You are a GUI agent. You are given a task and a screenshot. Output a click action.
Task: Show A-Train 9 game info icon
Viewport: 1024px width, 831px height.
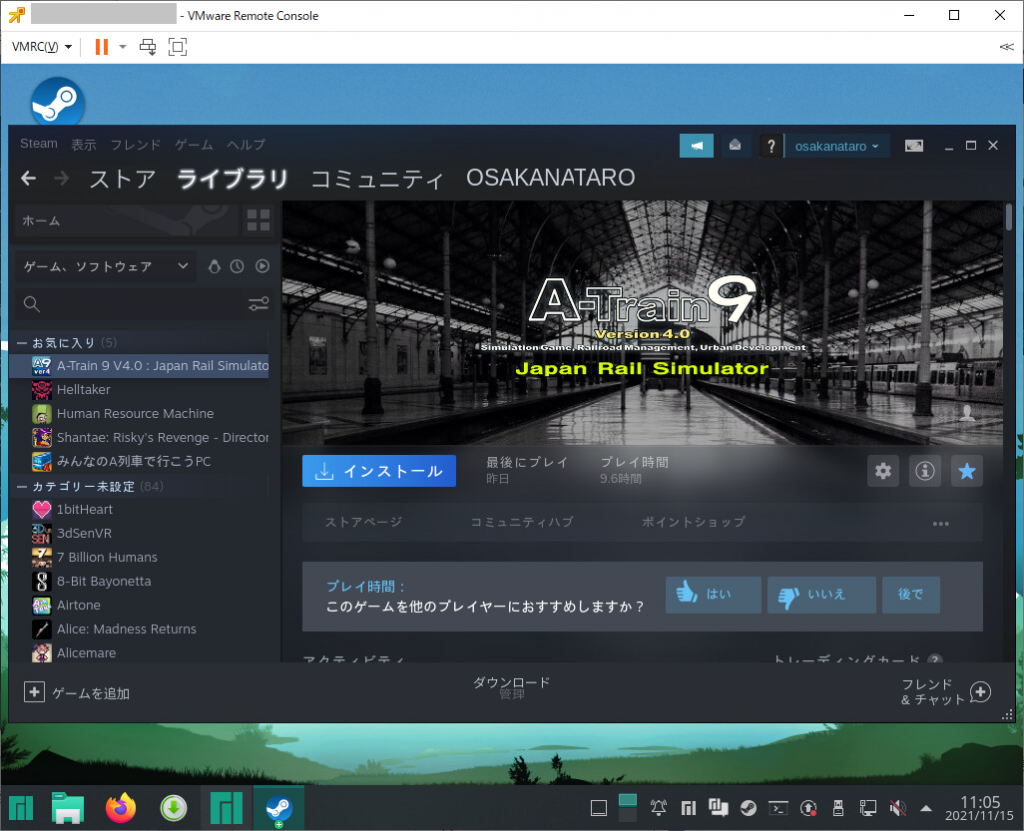point(925,471)
